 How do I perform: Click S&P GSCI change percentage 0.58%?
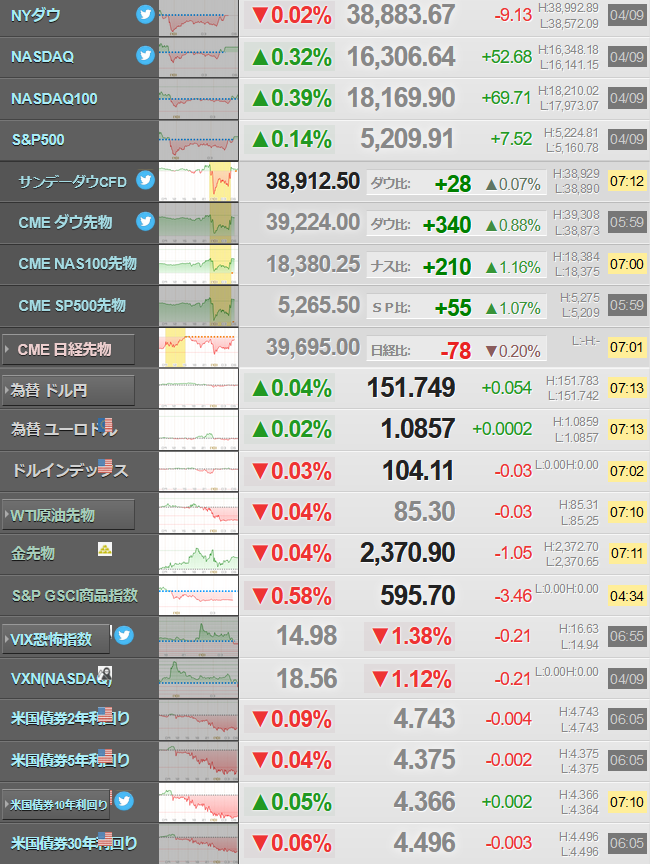pos(292,597)
